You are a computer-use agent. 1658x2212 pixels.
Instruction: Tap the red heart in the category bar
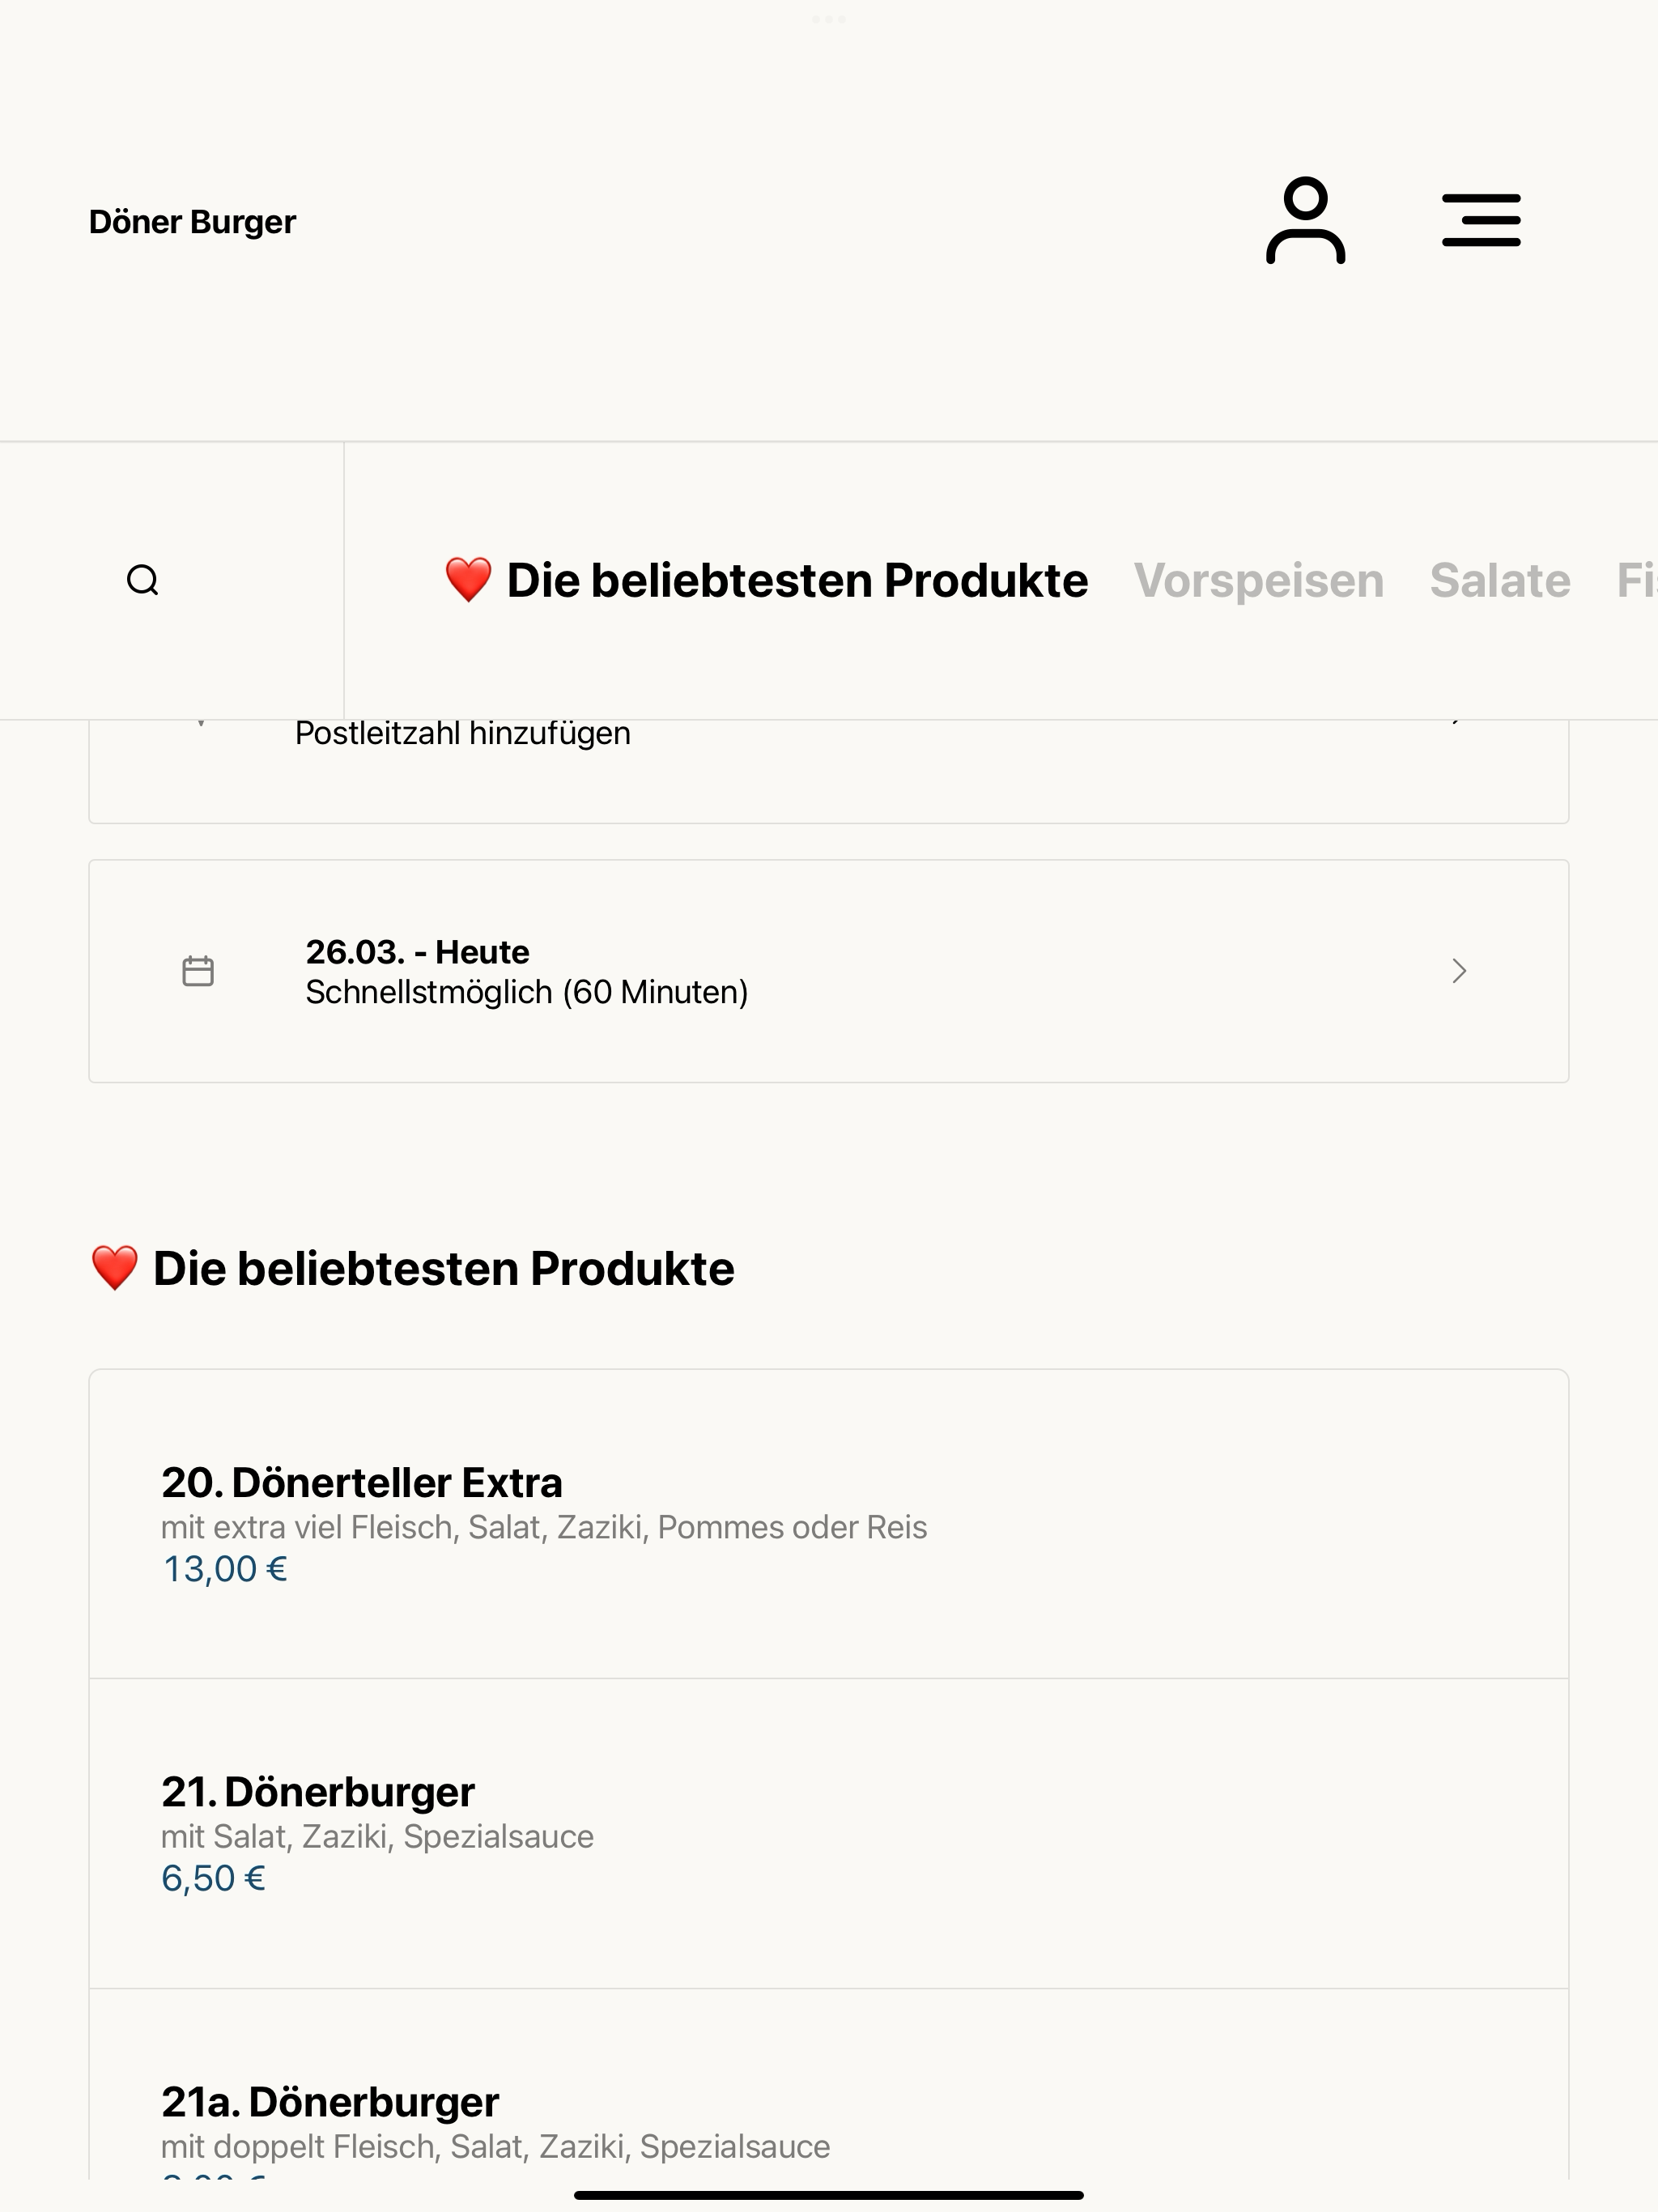point(468,580)
